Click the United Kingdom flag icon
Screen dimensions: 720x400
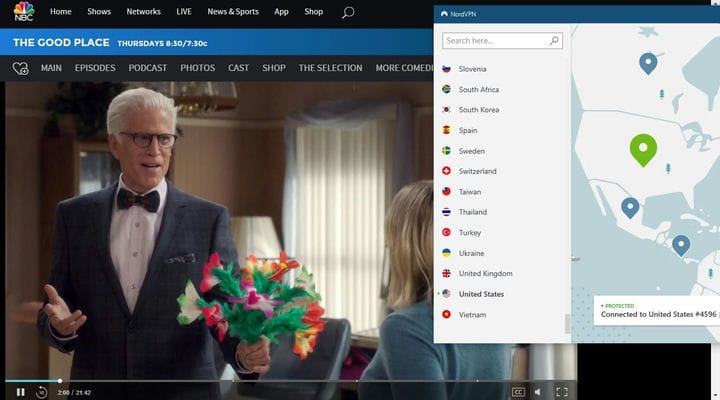point(446,273)
